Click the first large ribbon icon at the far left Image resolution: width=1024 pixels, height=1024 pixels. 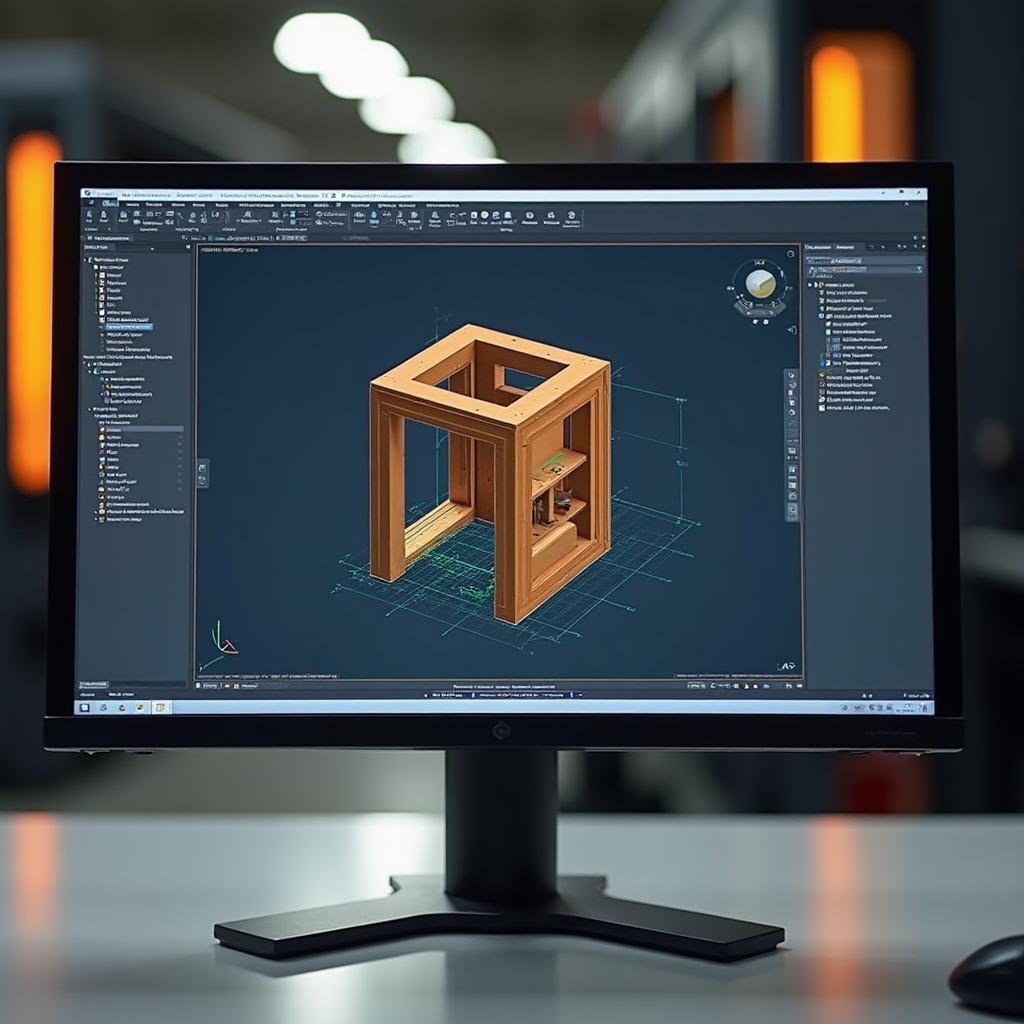tap(89, 217)
